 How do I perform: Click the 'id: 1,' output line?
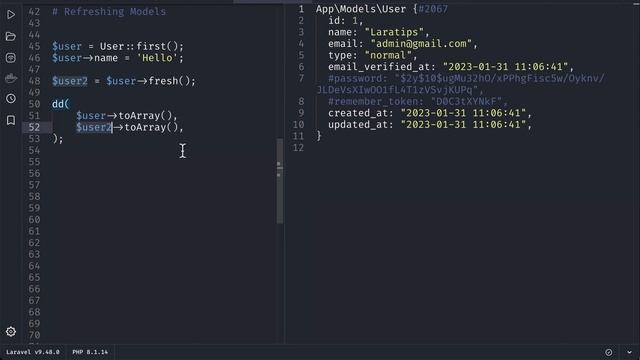[x=345, y=20]
